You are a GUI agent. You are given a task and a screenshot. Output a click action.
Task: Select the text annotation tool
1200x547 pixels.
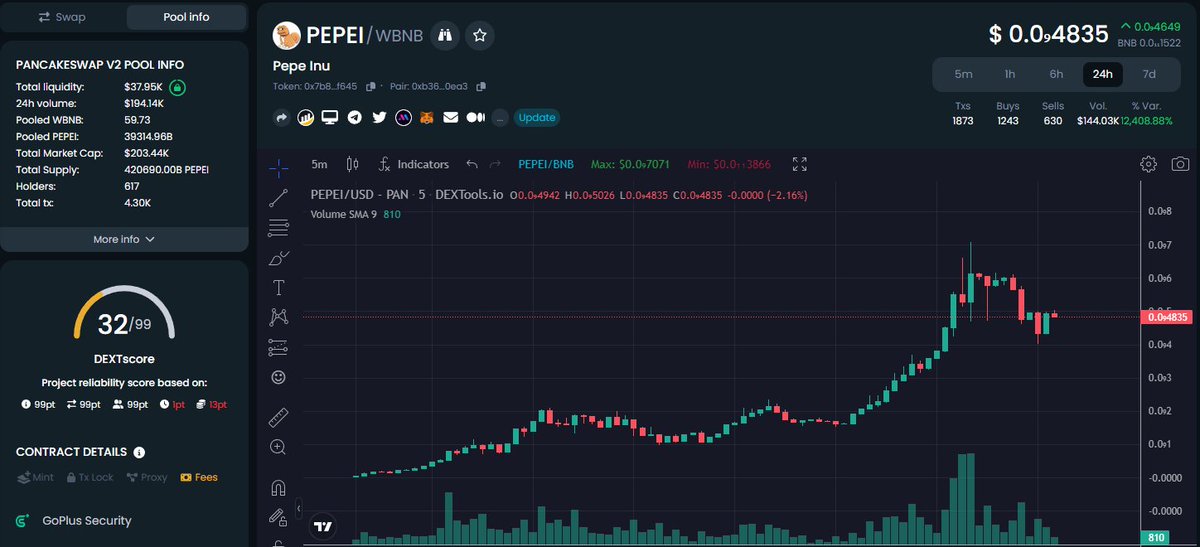coord(279,288)
